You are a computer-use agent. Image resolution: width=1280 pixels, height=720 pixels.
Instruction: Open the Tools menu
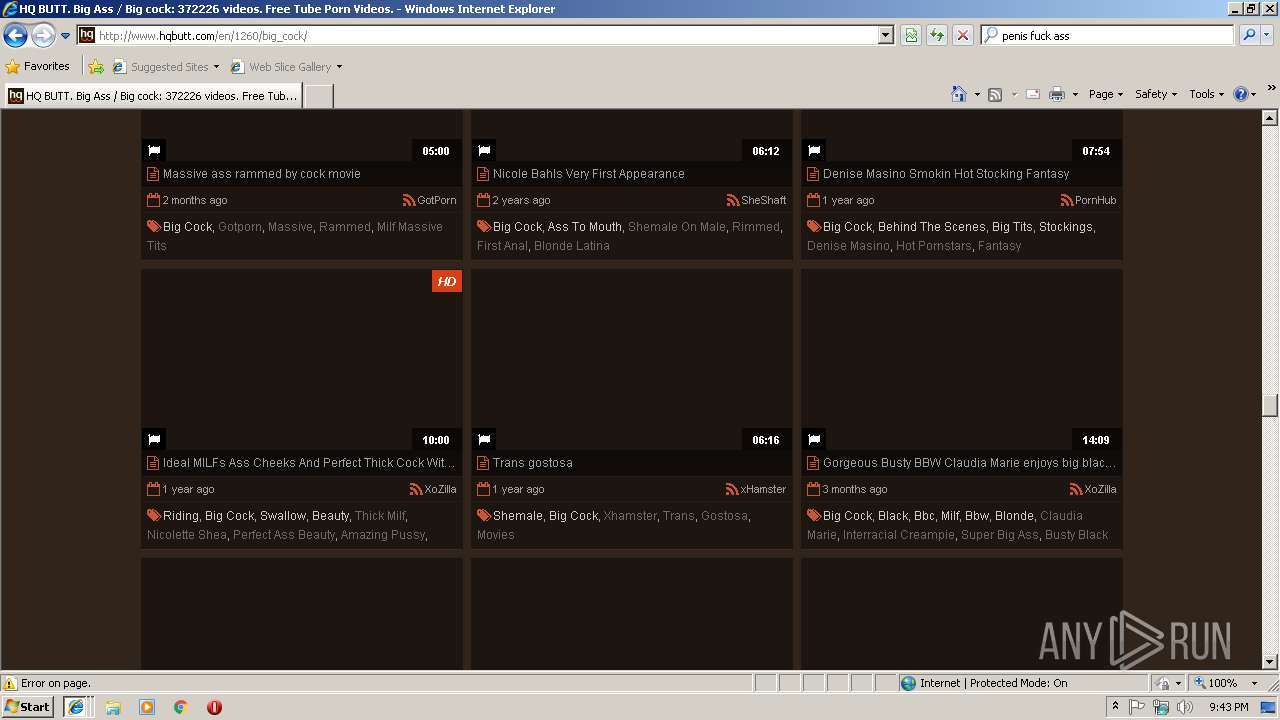click(1206, 94)
